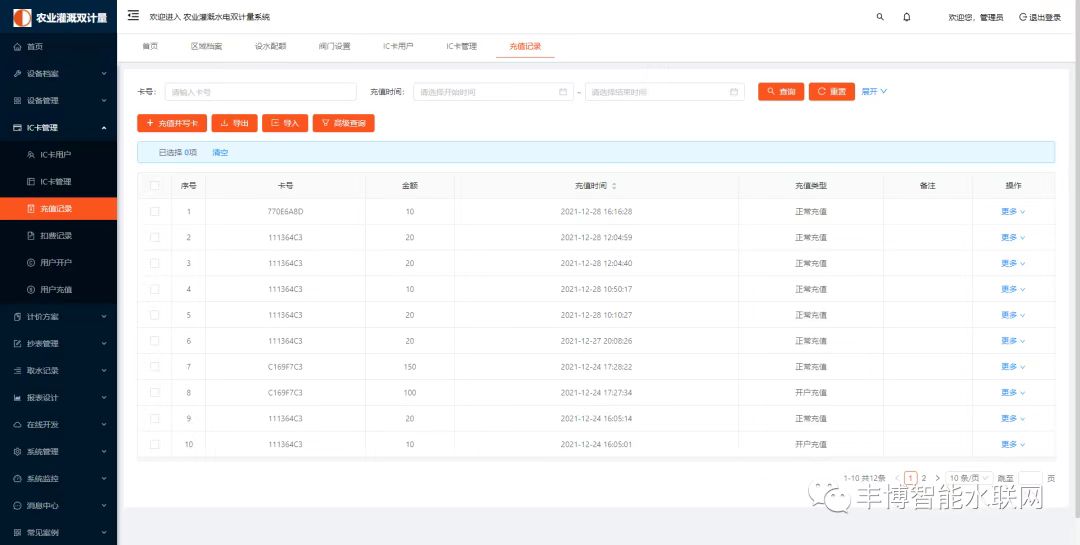Open the 10条/页 page size dropdown

969,478
